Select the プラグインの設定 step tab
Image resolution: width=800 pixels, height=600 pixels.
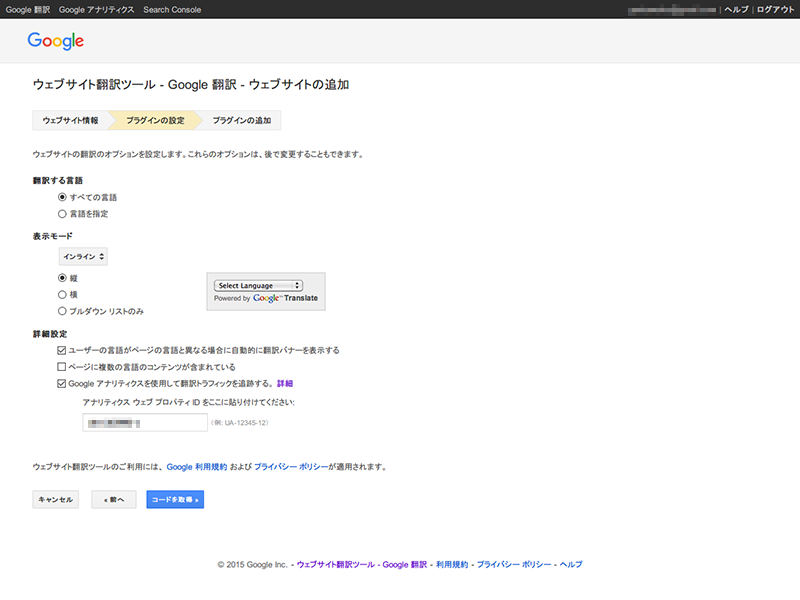tap(155, 120)
